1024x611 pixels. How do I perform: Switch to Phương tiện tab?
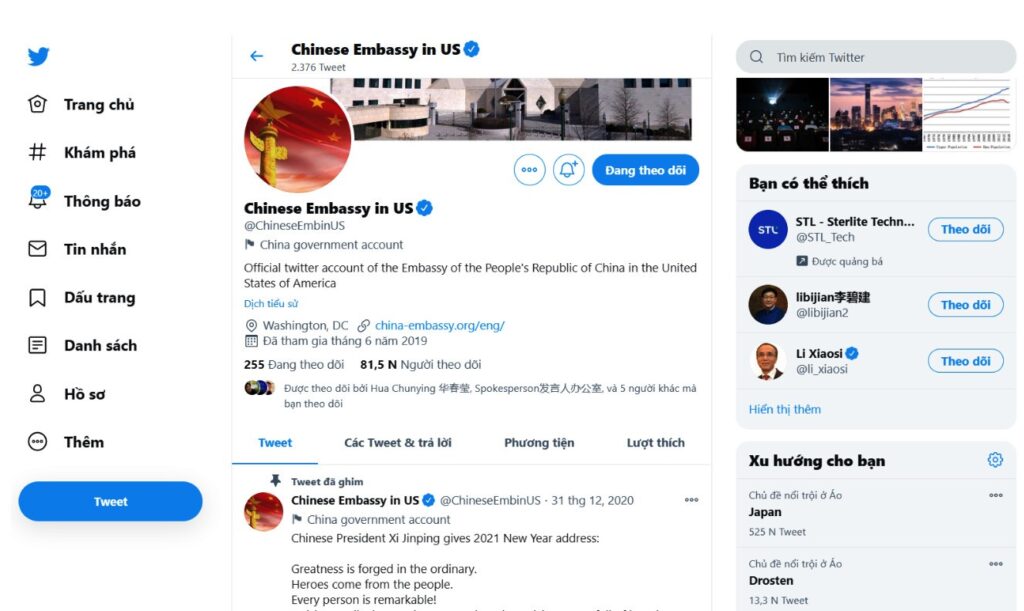coord(539,443)
